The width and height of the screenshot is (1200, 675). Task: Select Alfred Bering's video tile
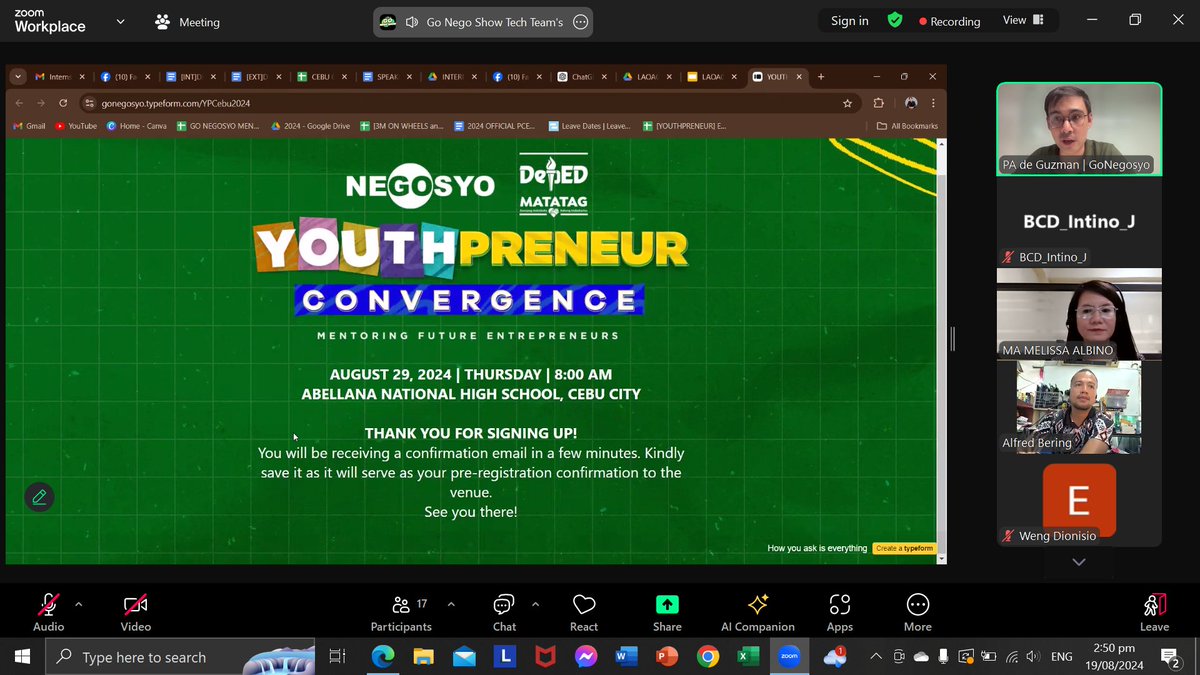click(1079, 406)
